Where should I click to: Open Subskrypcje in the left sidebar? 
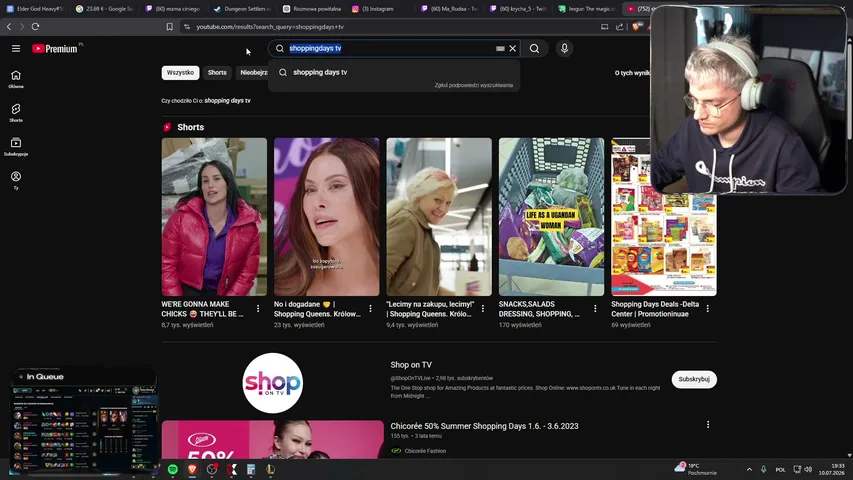click(16, 146)
